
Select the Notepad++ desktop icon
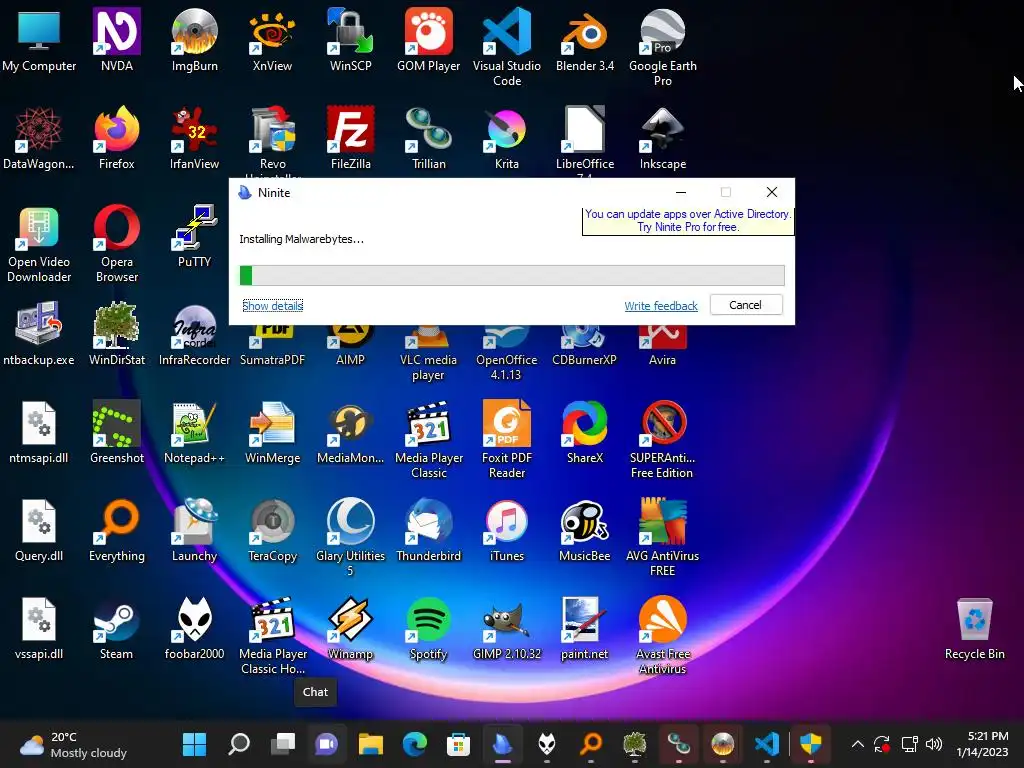(x=195, y=432)
